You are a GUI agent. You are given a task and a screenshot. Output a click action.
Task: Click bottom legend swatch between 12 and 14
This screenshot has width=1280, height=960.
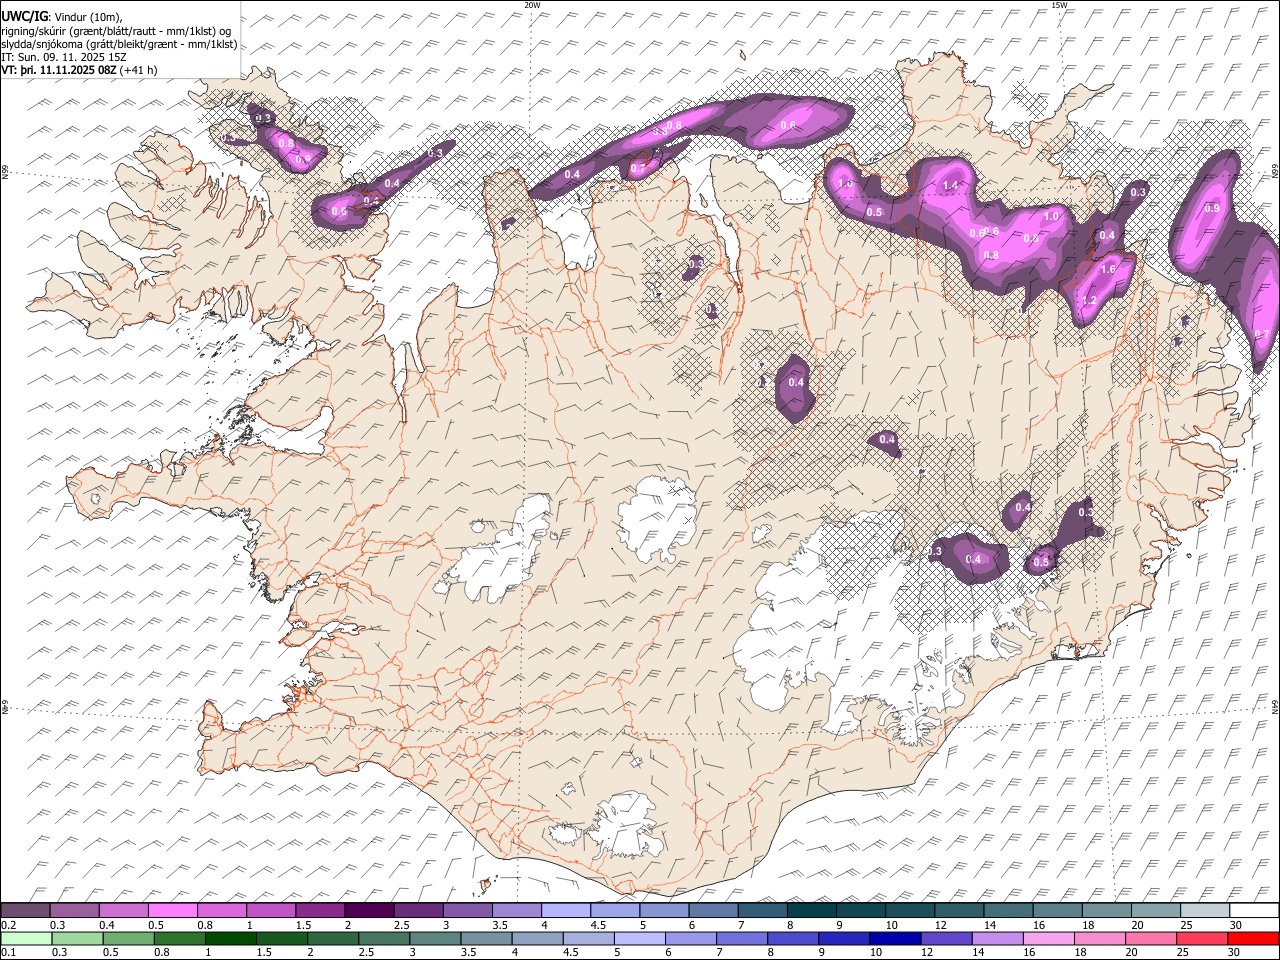(947, 938)
